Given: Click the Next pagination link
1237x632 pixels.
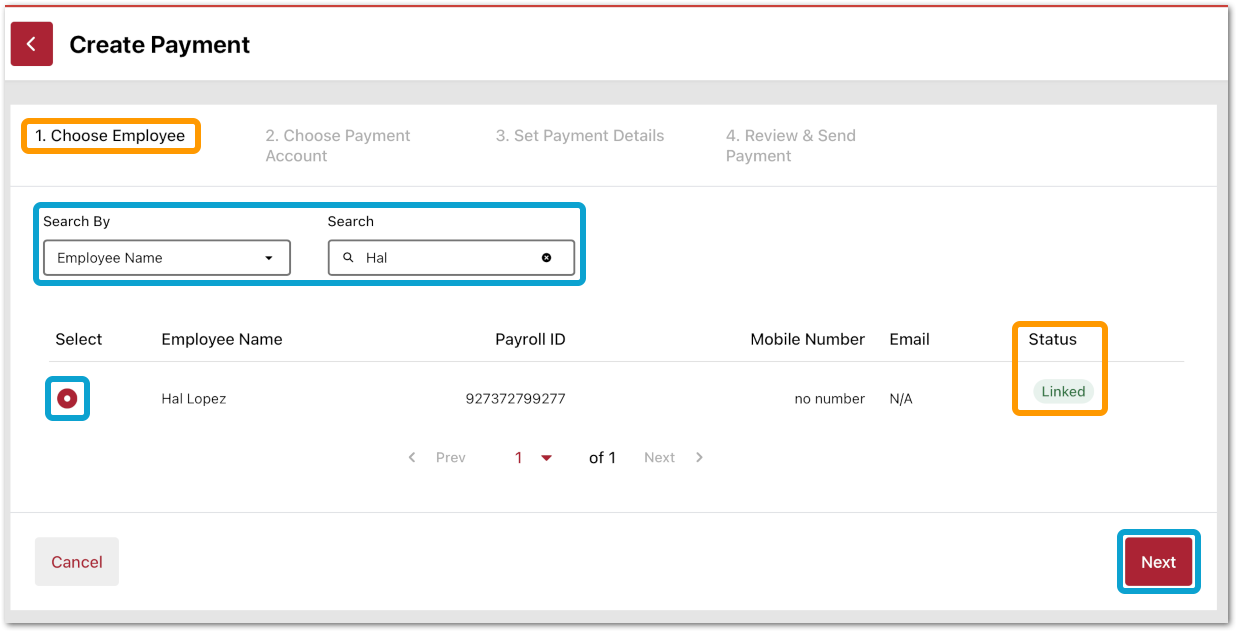Looking at the screenshot, I should click(x=659, y=458).
